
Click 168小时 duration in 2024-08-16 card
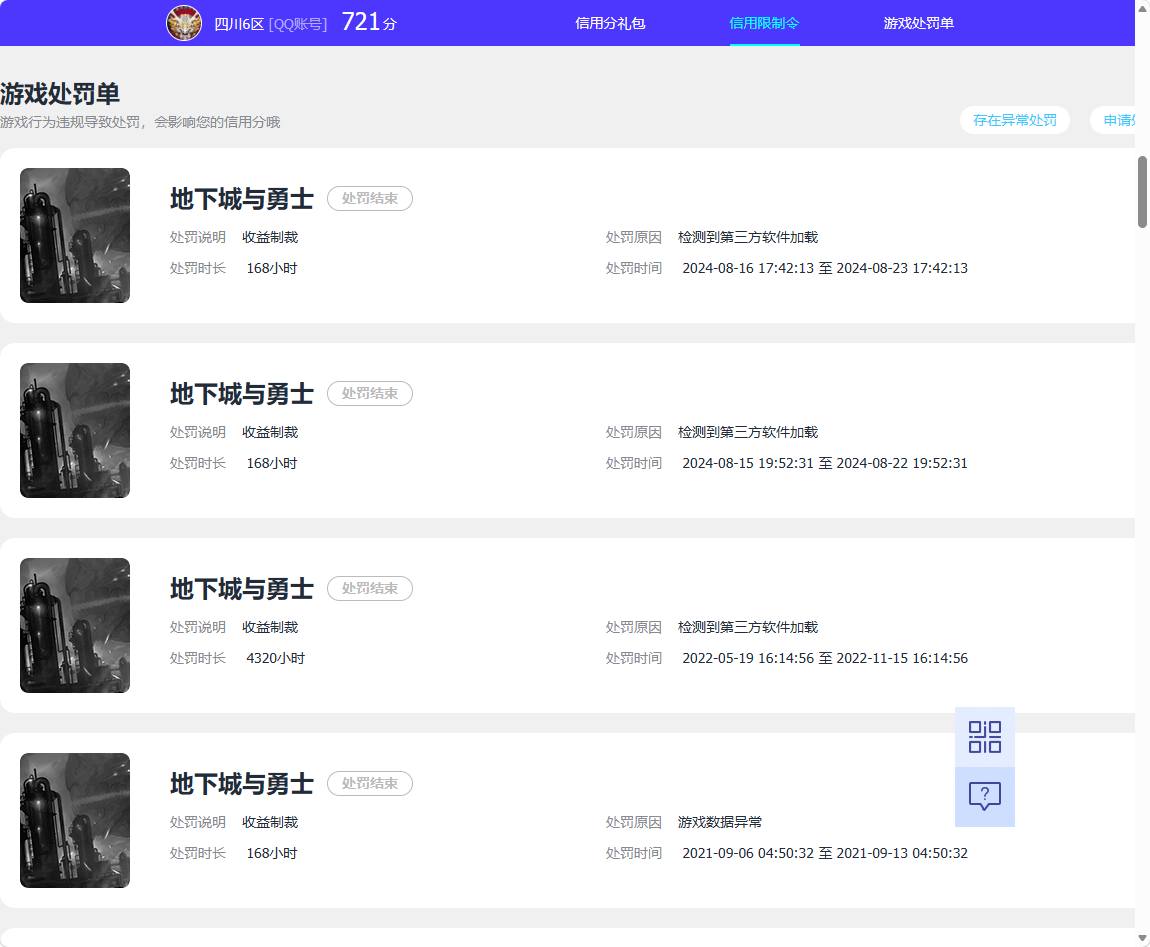272,268
